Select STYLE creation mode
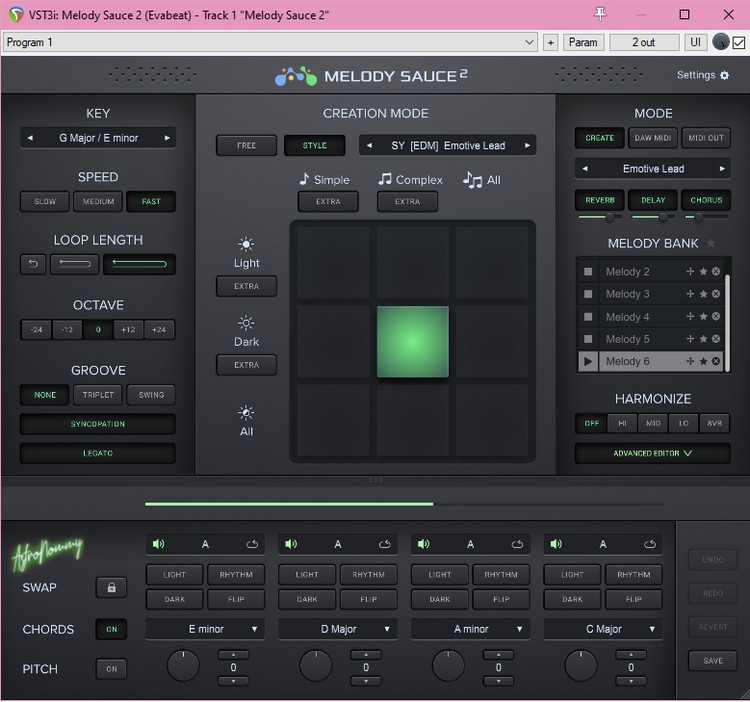750x702 pixels. coord(314,145)
